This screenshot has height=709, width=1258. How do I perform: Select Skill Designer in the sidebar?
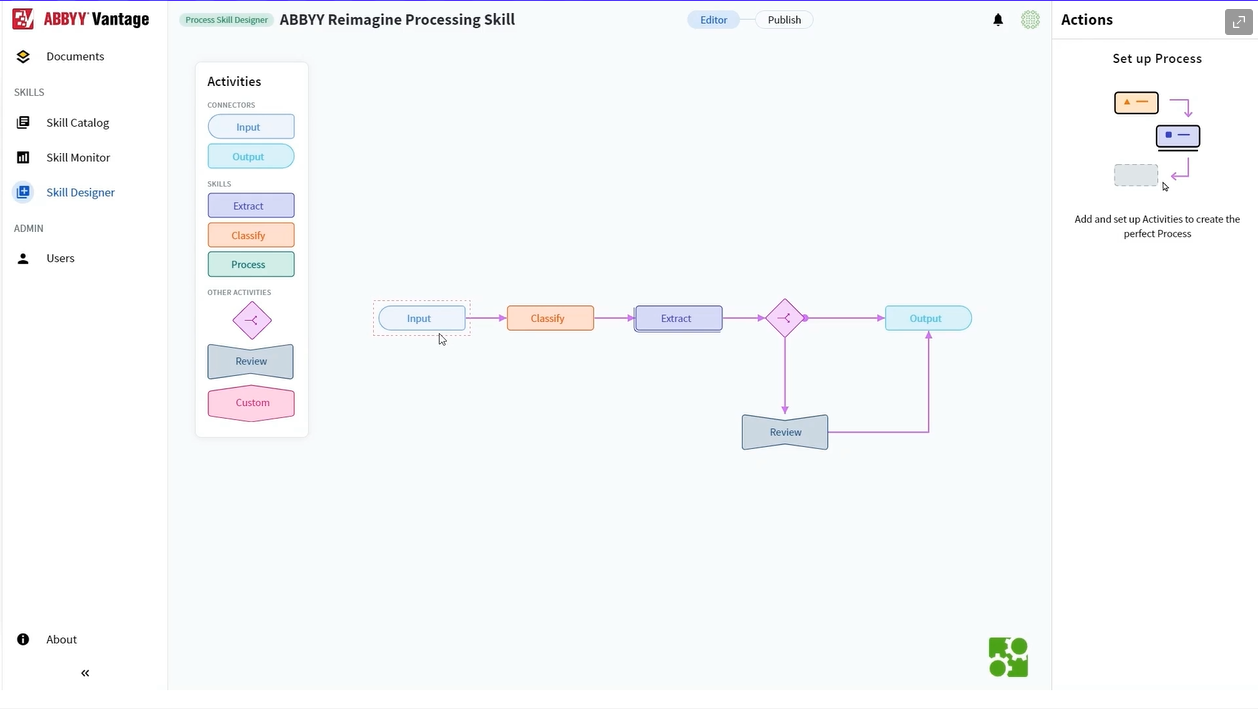point(80,192)
